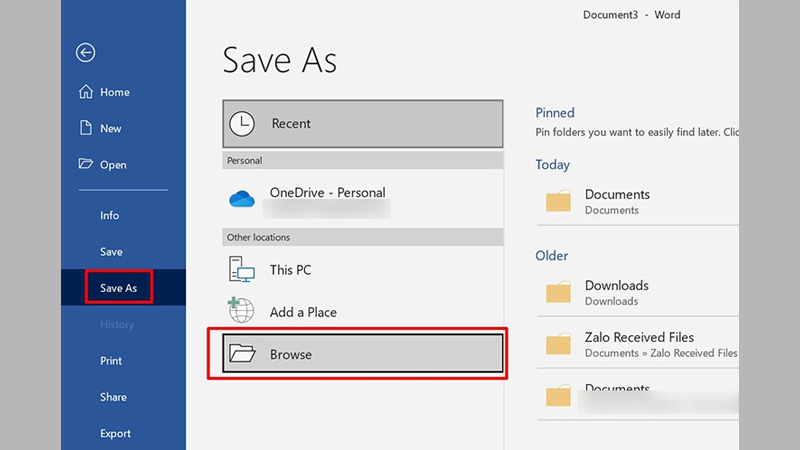The width and height of the screenshot is (800, 450).
Task: Open the Export option
Action: [115, 433]
